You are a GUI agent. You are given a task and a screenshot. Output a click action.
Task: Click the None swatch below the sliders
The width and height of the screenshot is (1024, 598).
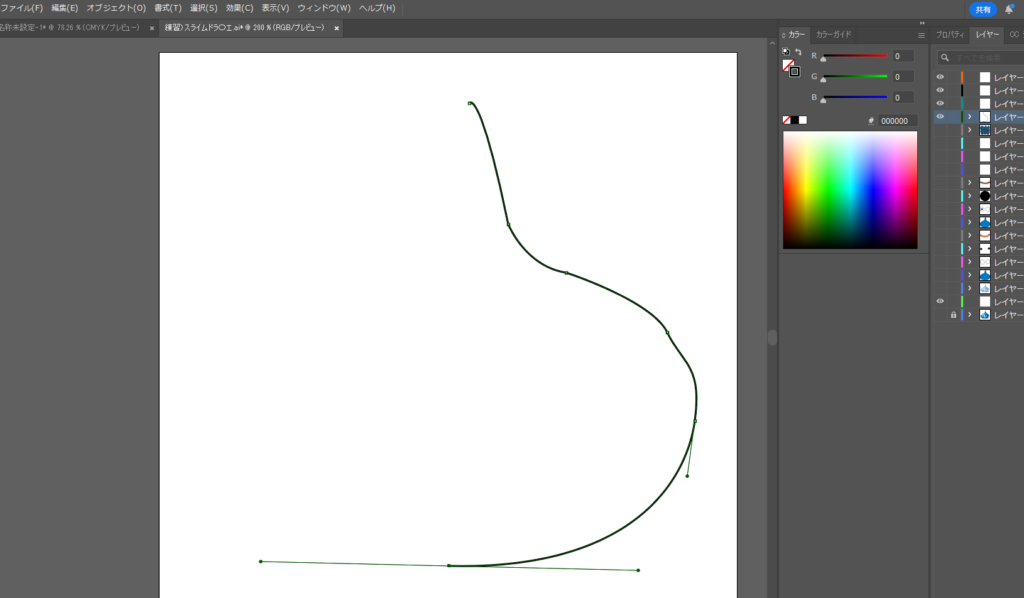click(787, 120)
